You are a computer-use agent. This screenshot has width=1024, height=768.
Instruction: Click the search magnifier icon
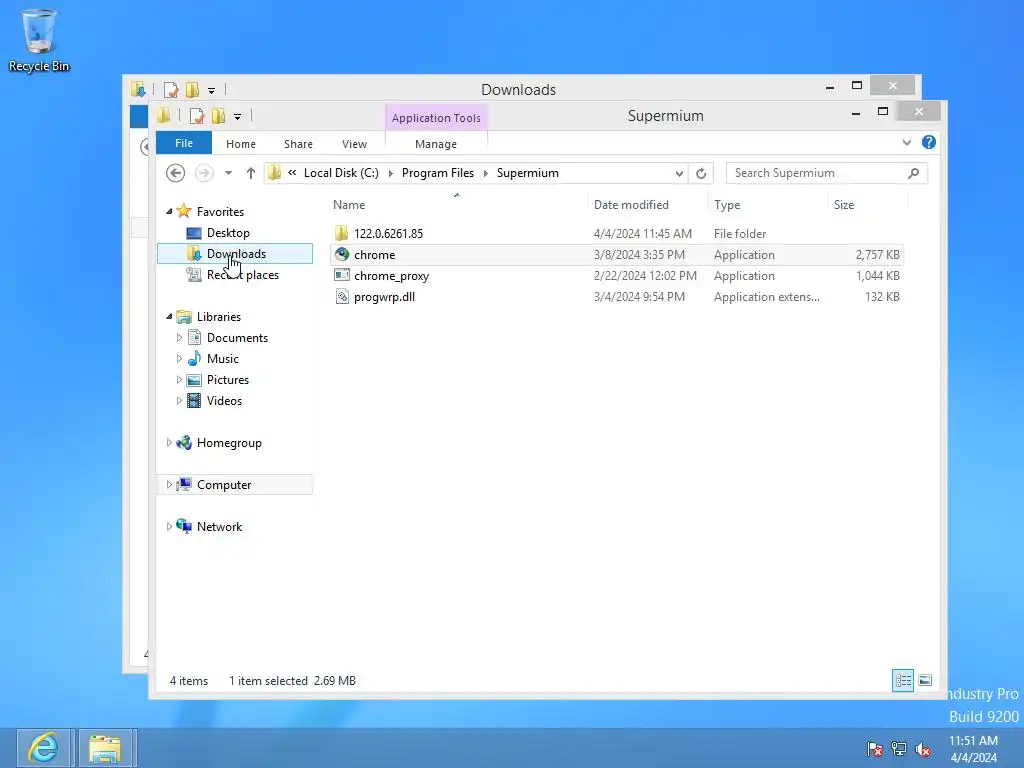(914, 173)
